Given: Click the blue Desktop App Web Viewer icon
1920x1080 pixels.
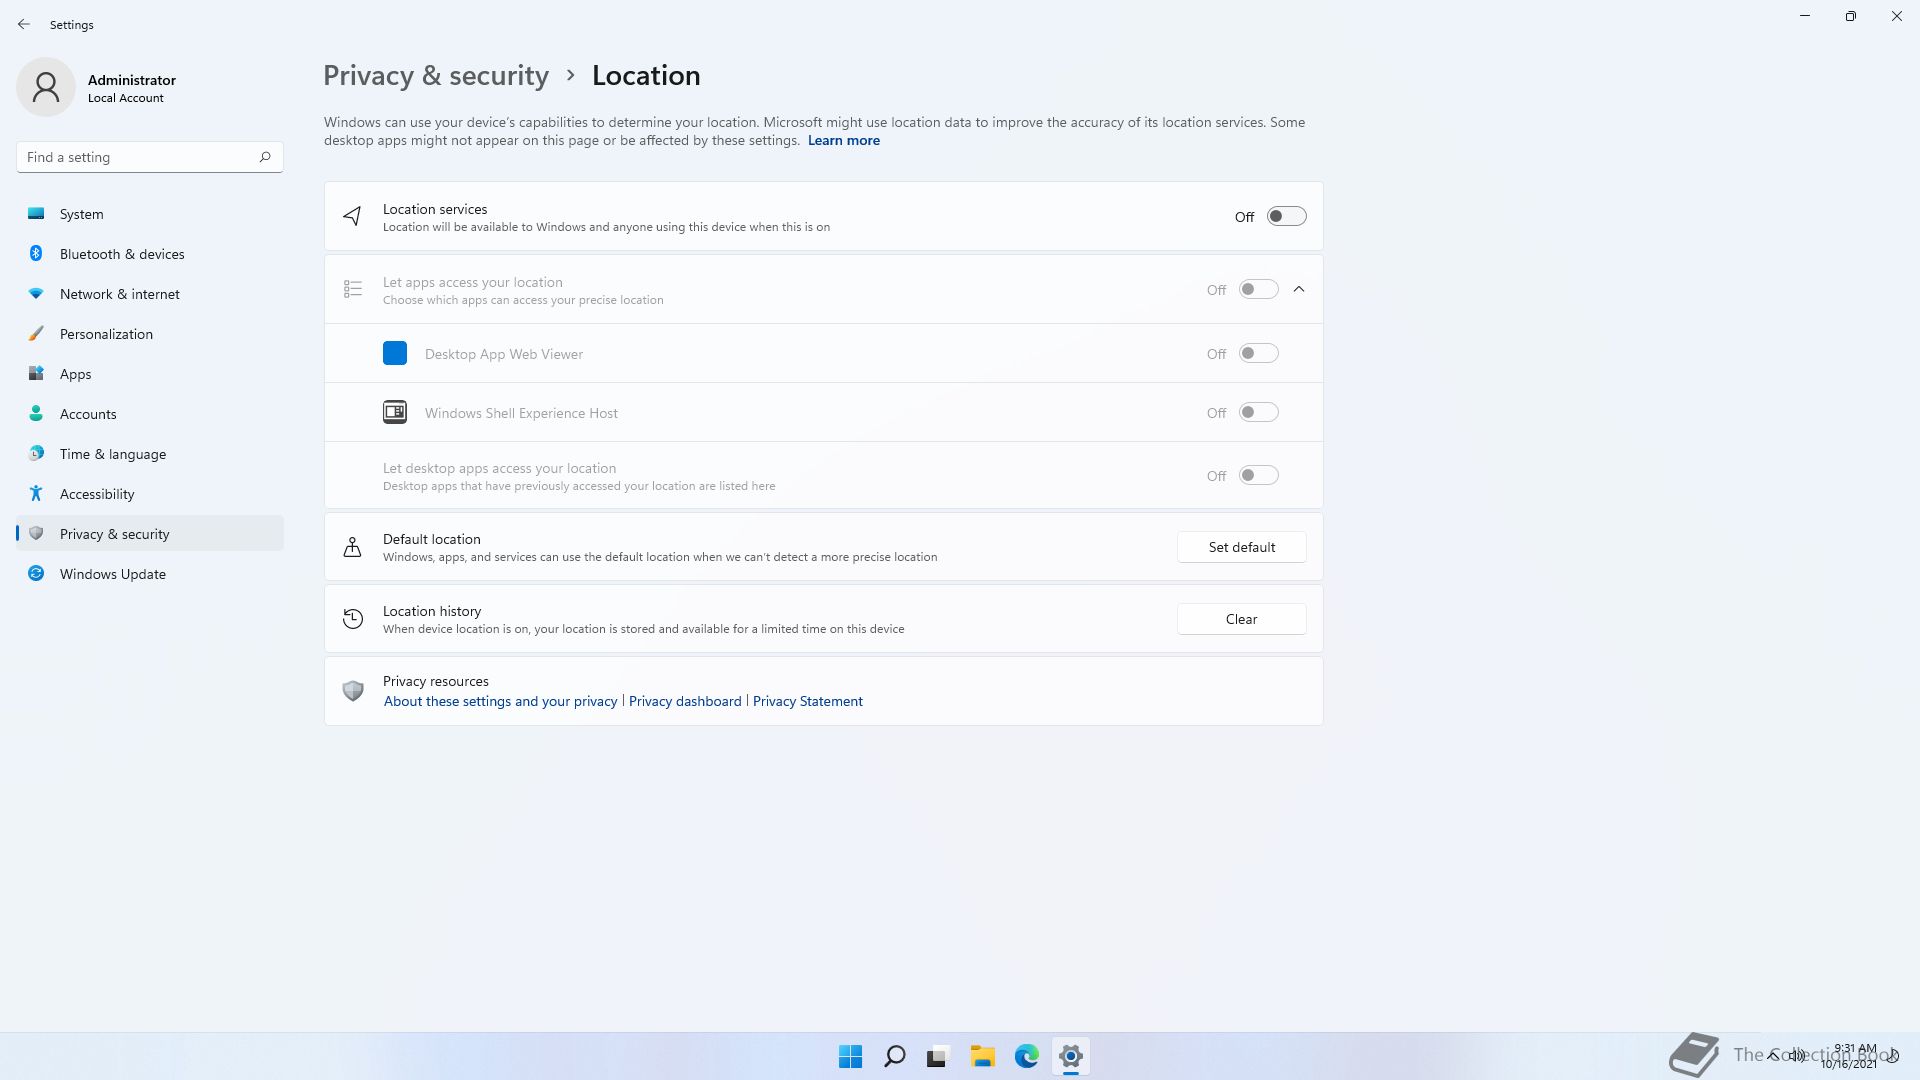Looking at the screenshot, I should (x=395, y=353).
